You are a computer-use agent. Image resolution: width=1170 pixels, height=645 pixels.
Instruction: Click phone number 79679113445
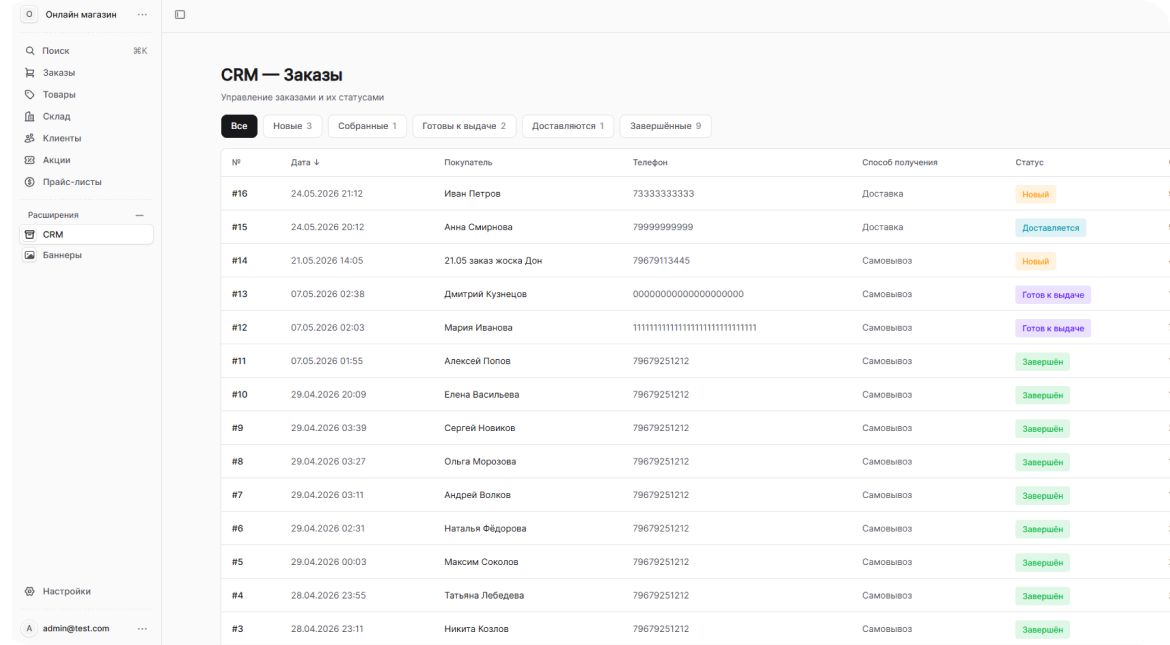point(661,261)
